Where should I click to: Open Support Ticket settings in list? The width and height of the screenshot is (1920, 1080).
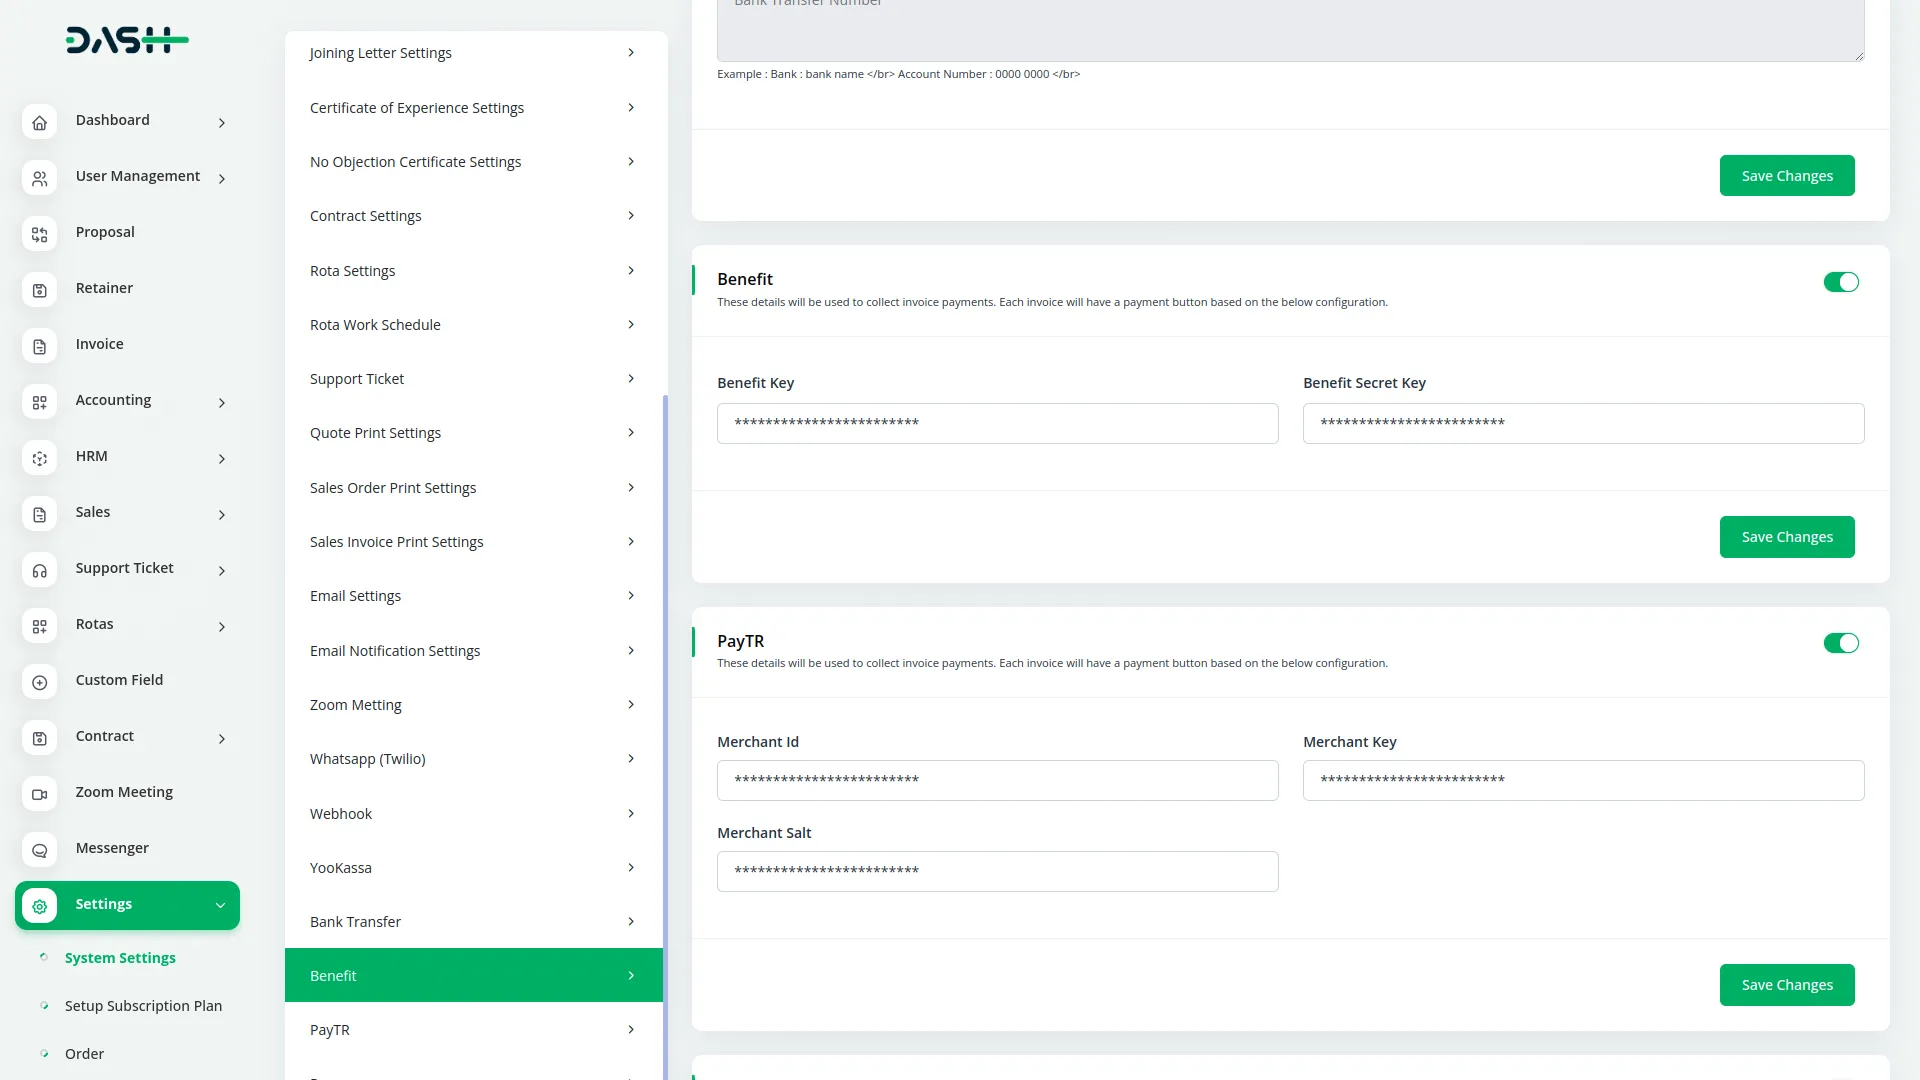pyautogui.click(x=473, y=378)
